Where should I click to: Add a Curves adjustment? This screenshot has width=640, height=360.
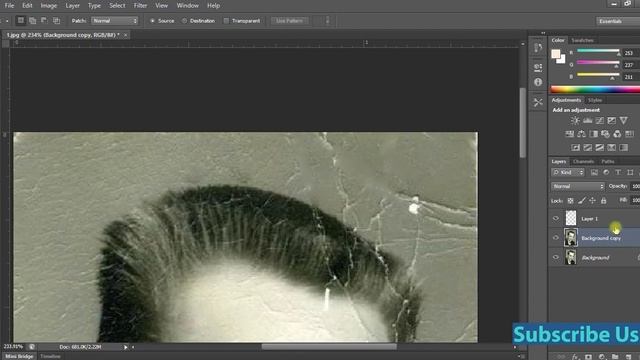pos(599,120)
